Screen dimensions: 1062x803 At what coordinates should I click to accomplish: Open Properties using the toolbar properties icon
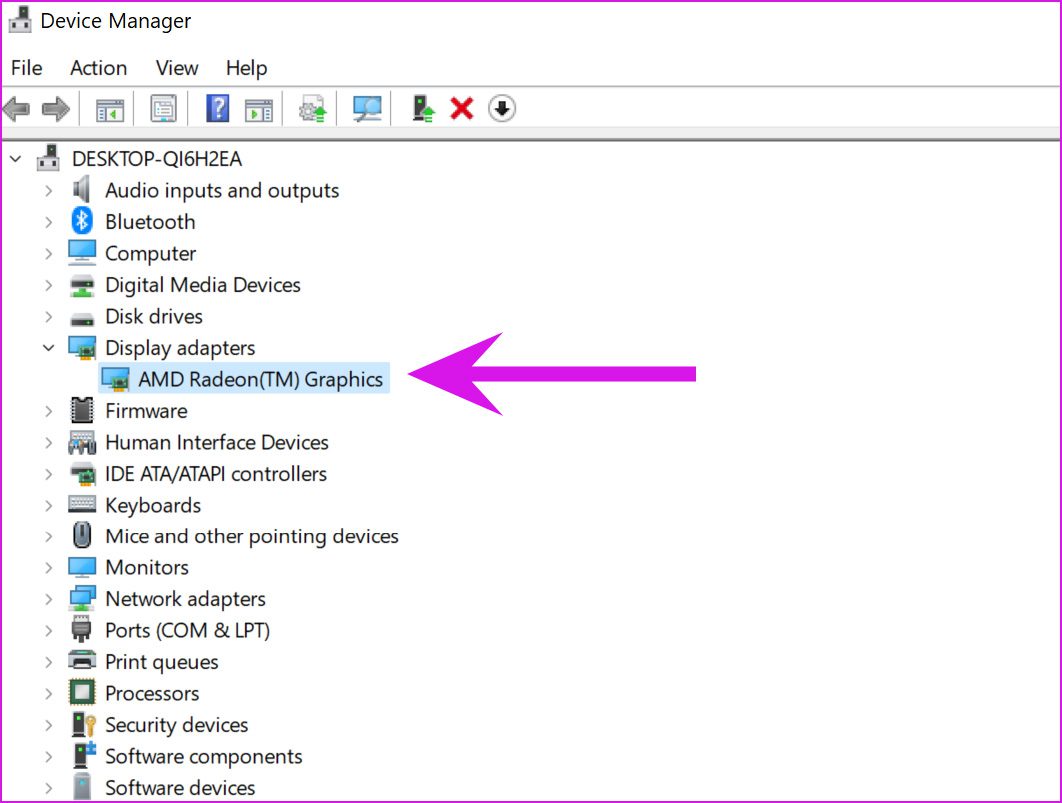pyautogui.click(x=162, y=108)
